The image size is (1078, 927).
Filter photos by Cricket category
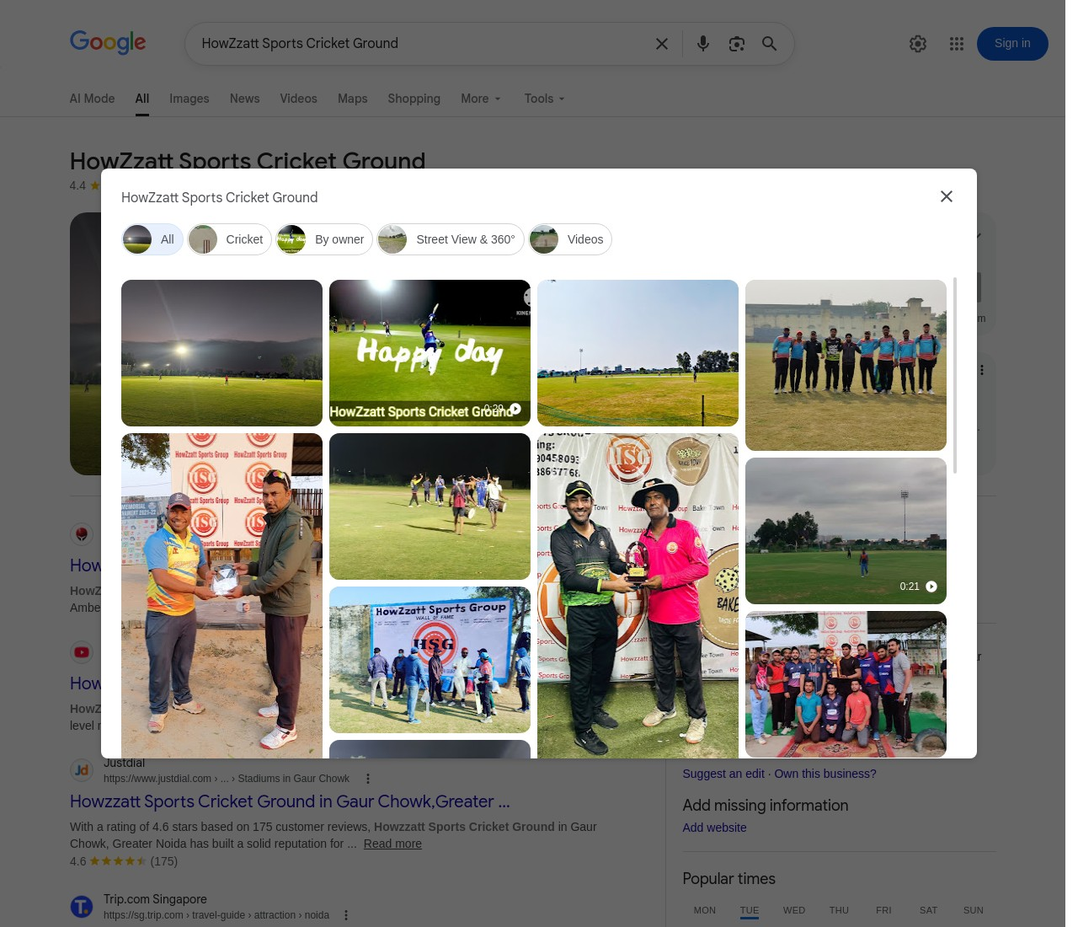[230, 240]
